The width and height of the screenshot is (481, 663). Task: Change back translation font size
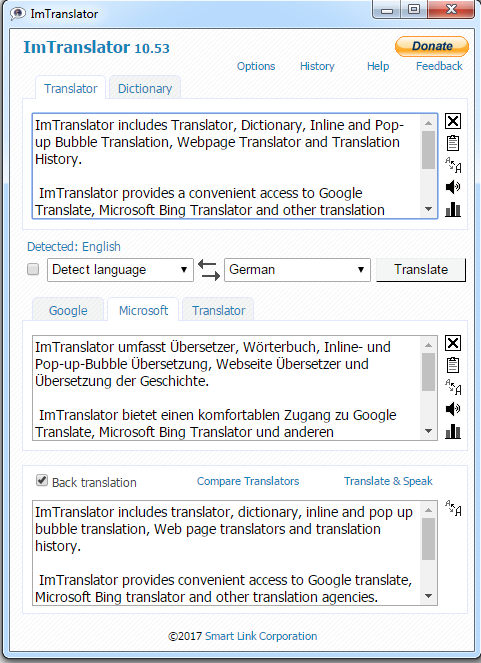453,508
